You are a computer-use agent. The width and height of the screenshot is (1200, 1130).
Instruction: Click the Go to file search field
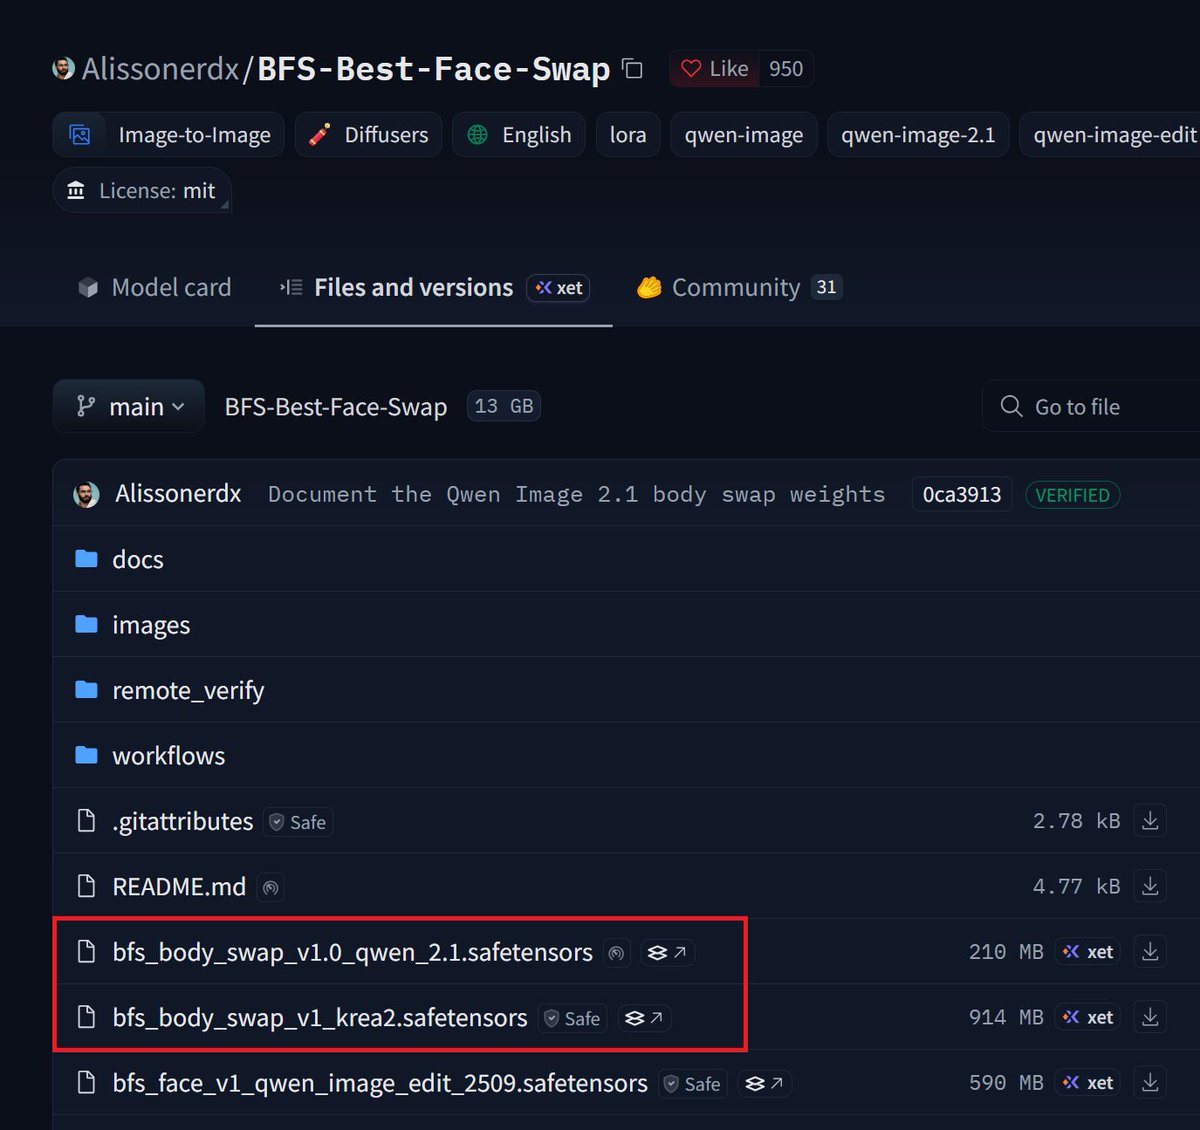(x=1091, y=406)
